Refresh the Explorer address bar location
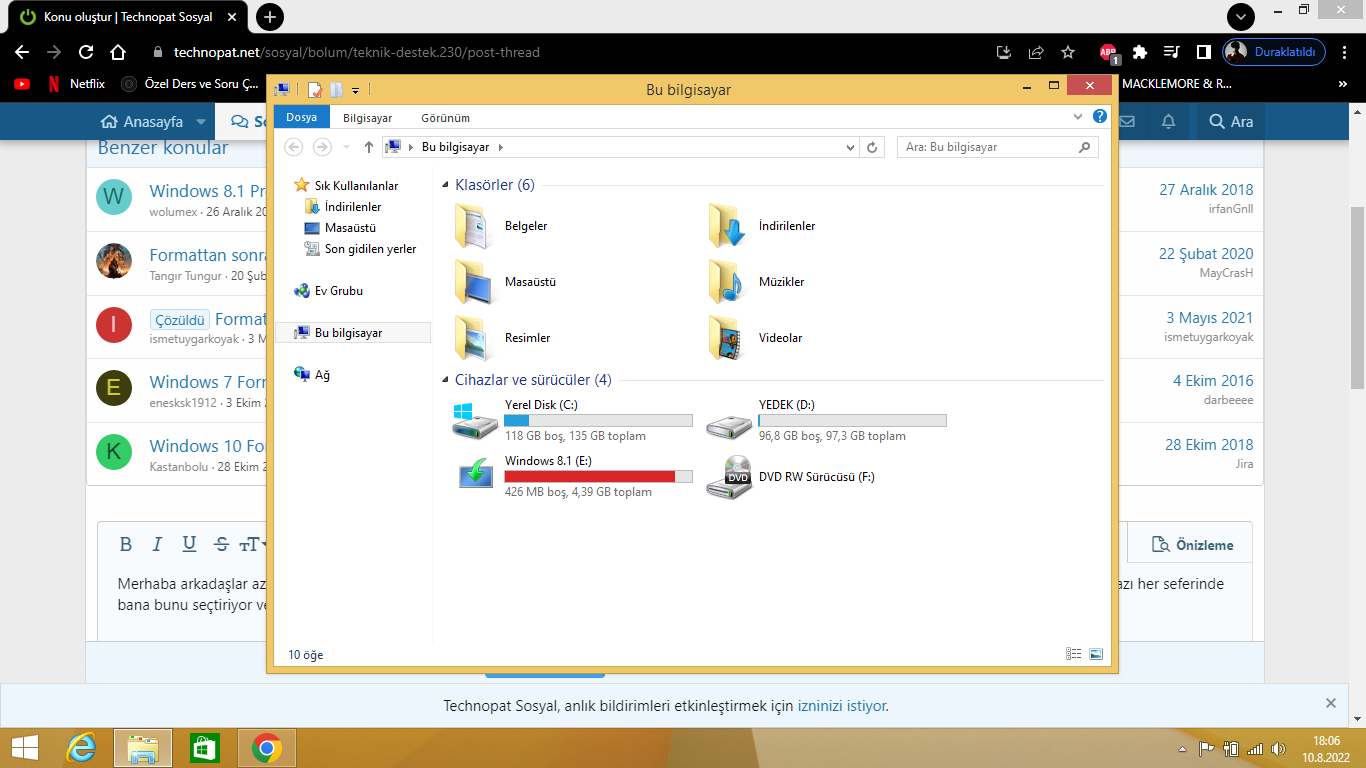 tap(872, 147)
